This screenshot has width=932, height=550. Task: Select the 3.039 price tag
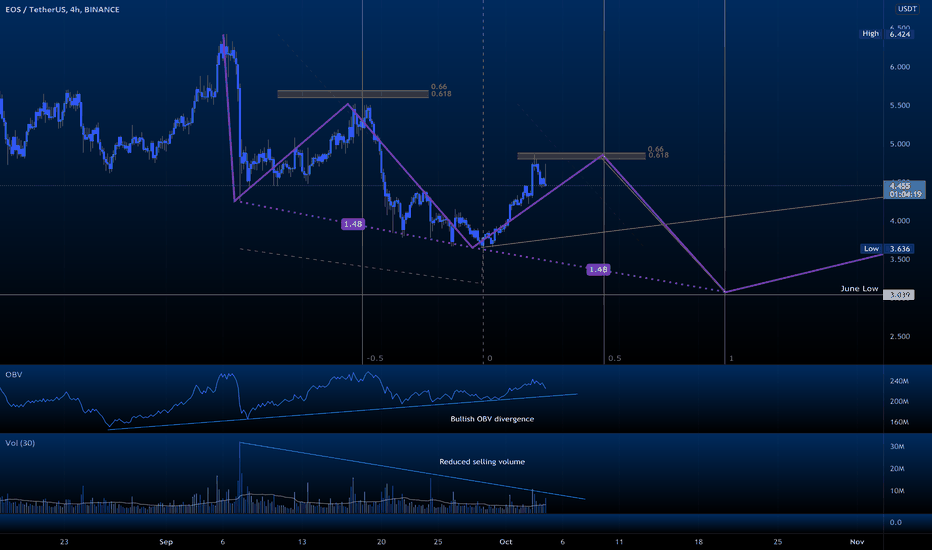point(899,295)
